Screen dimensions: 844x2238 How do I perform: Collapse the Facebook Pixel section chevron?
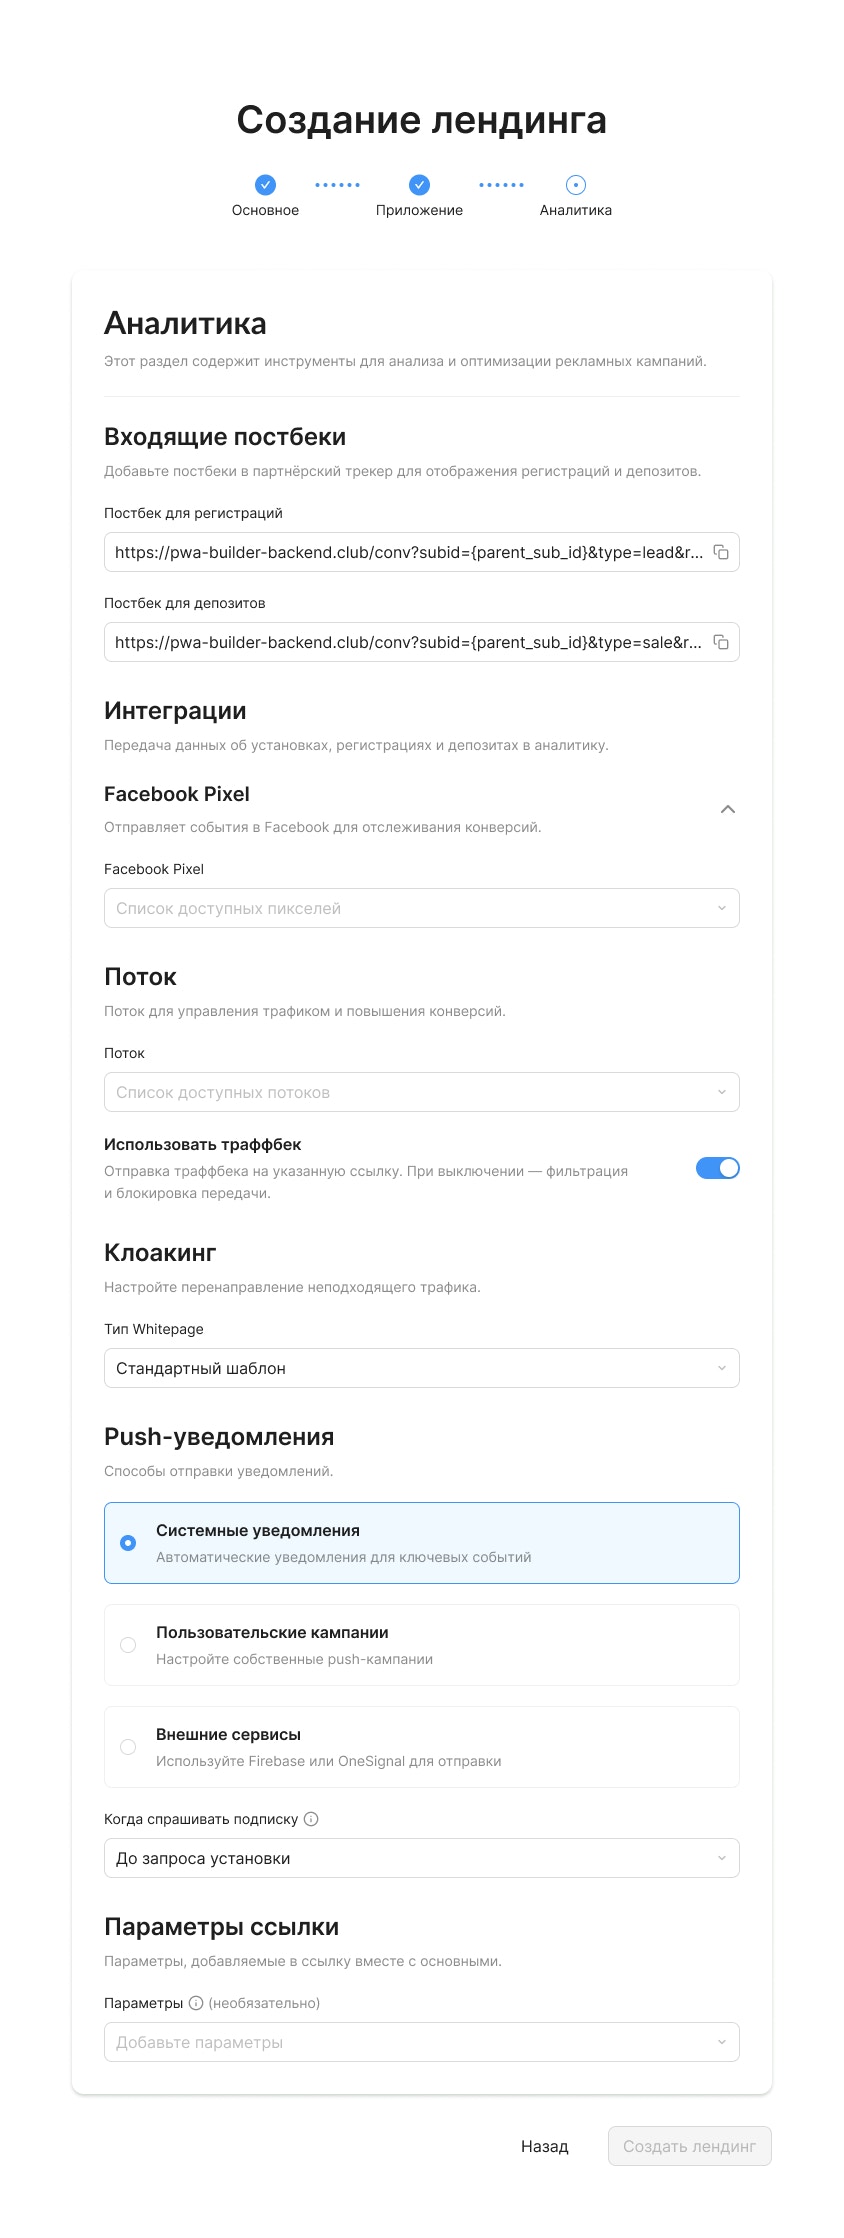729,808
